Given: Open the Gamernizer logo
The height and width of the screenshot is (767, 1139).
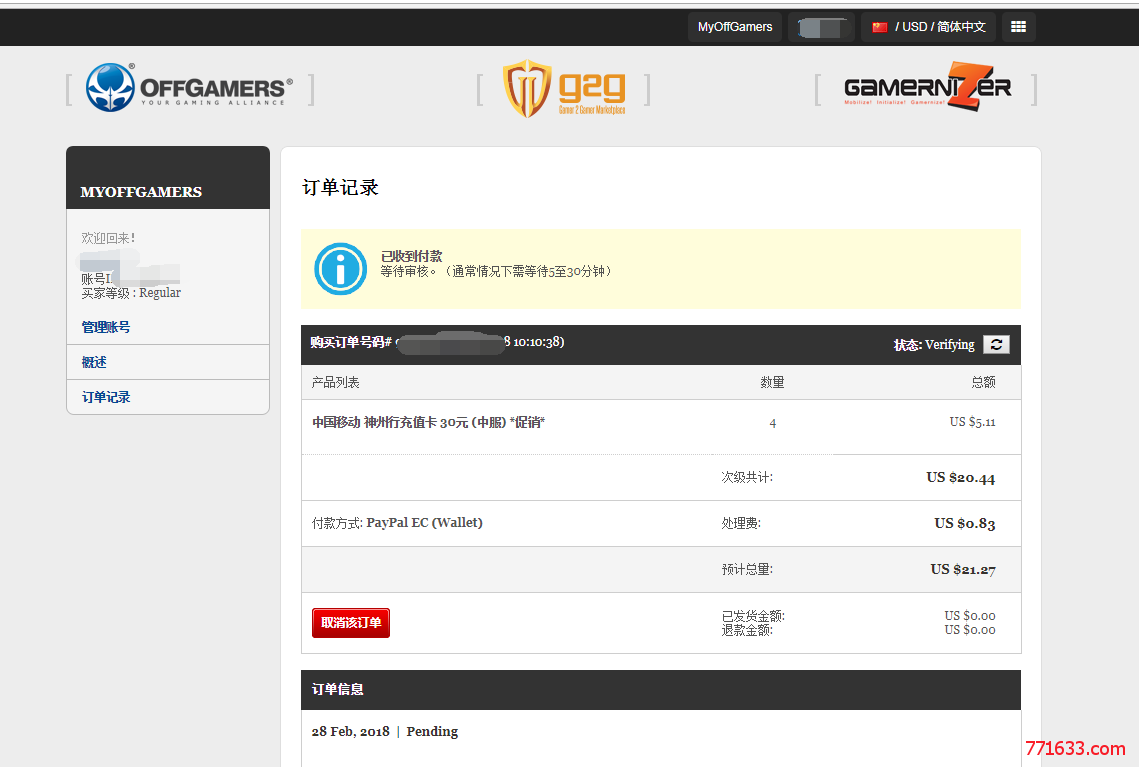Looking at the screenshot, I should (927, 87).
